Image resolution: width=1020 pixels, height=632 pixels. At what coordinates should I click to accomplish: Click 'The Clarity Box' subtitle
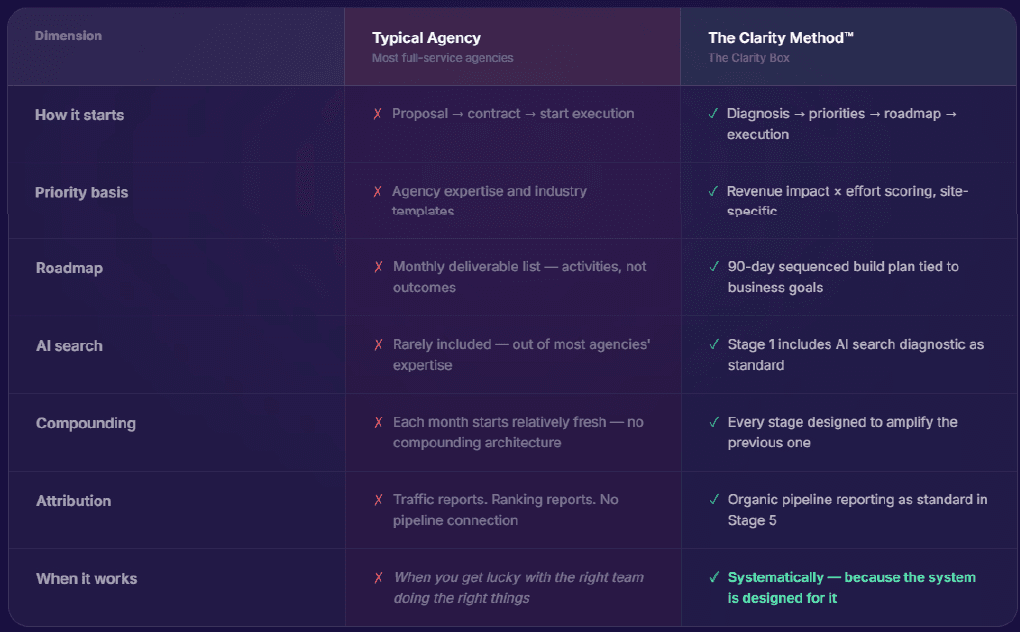coord(749,58)
